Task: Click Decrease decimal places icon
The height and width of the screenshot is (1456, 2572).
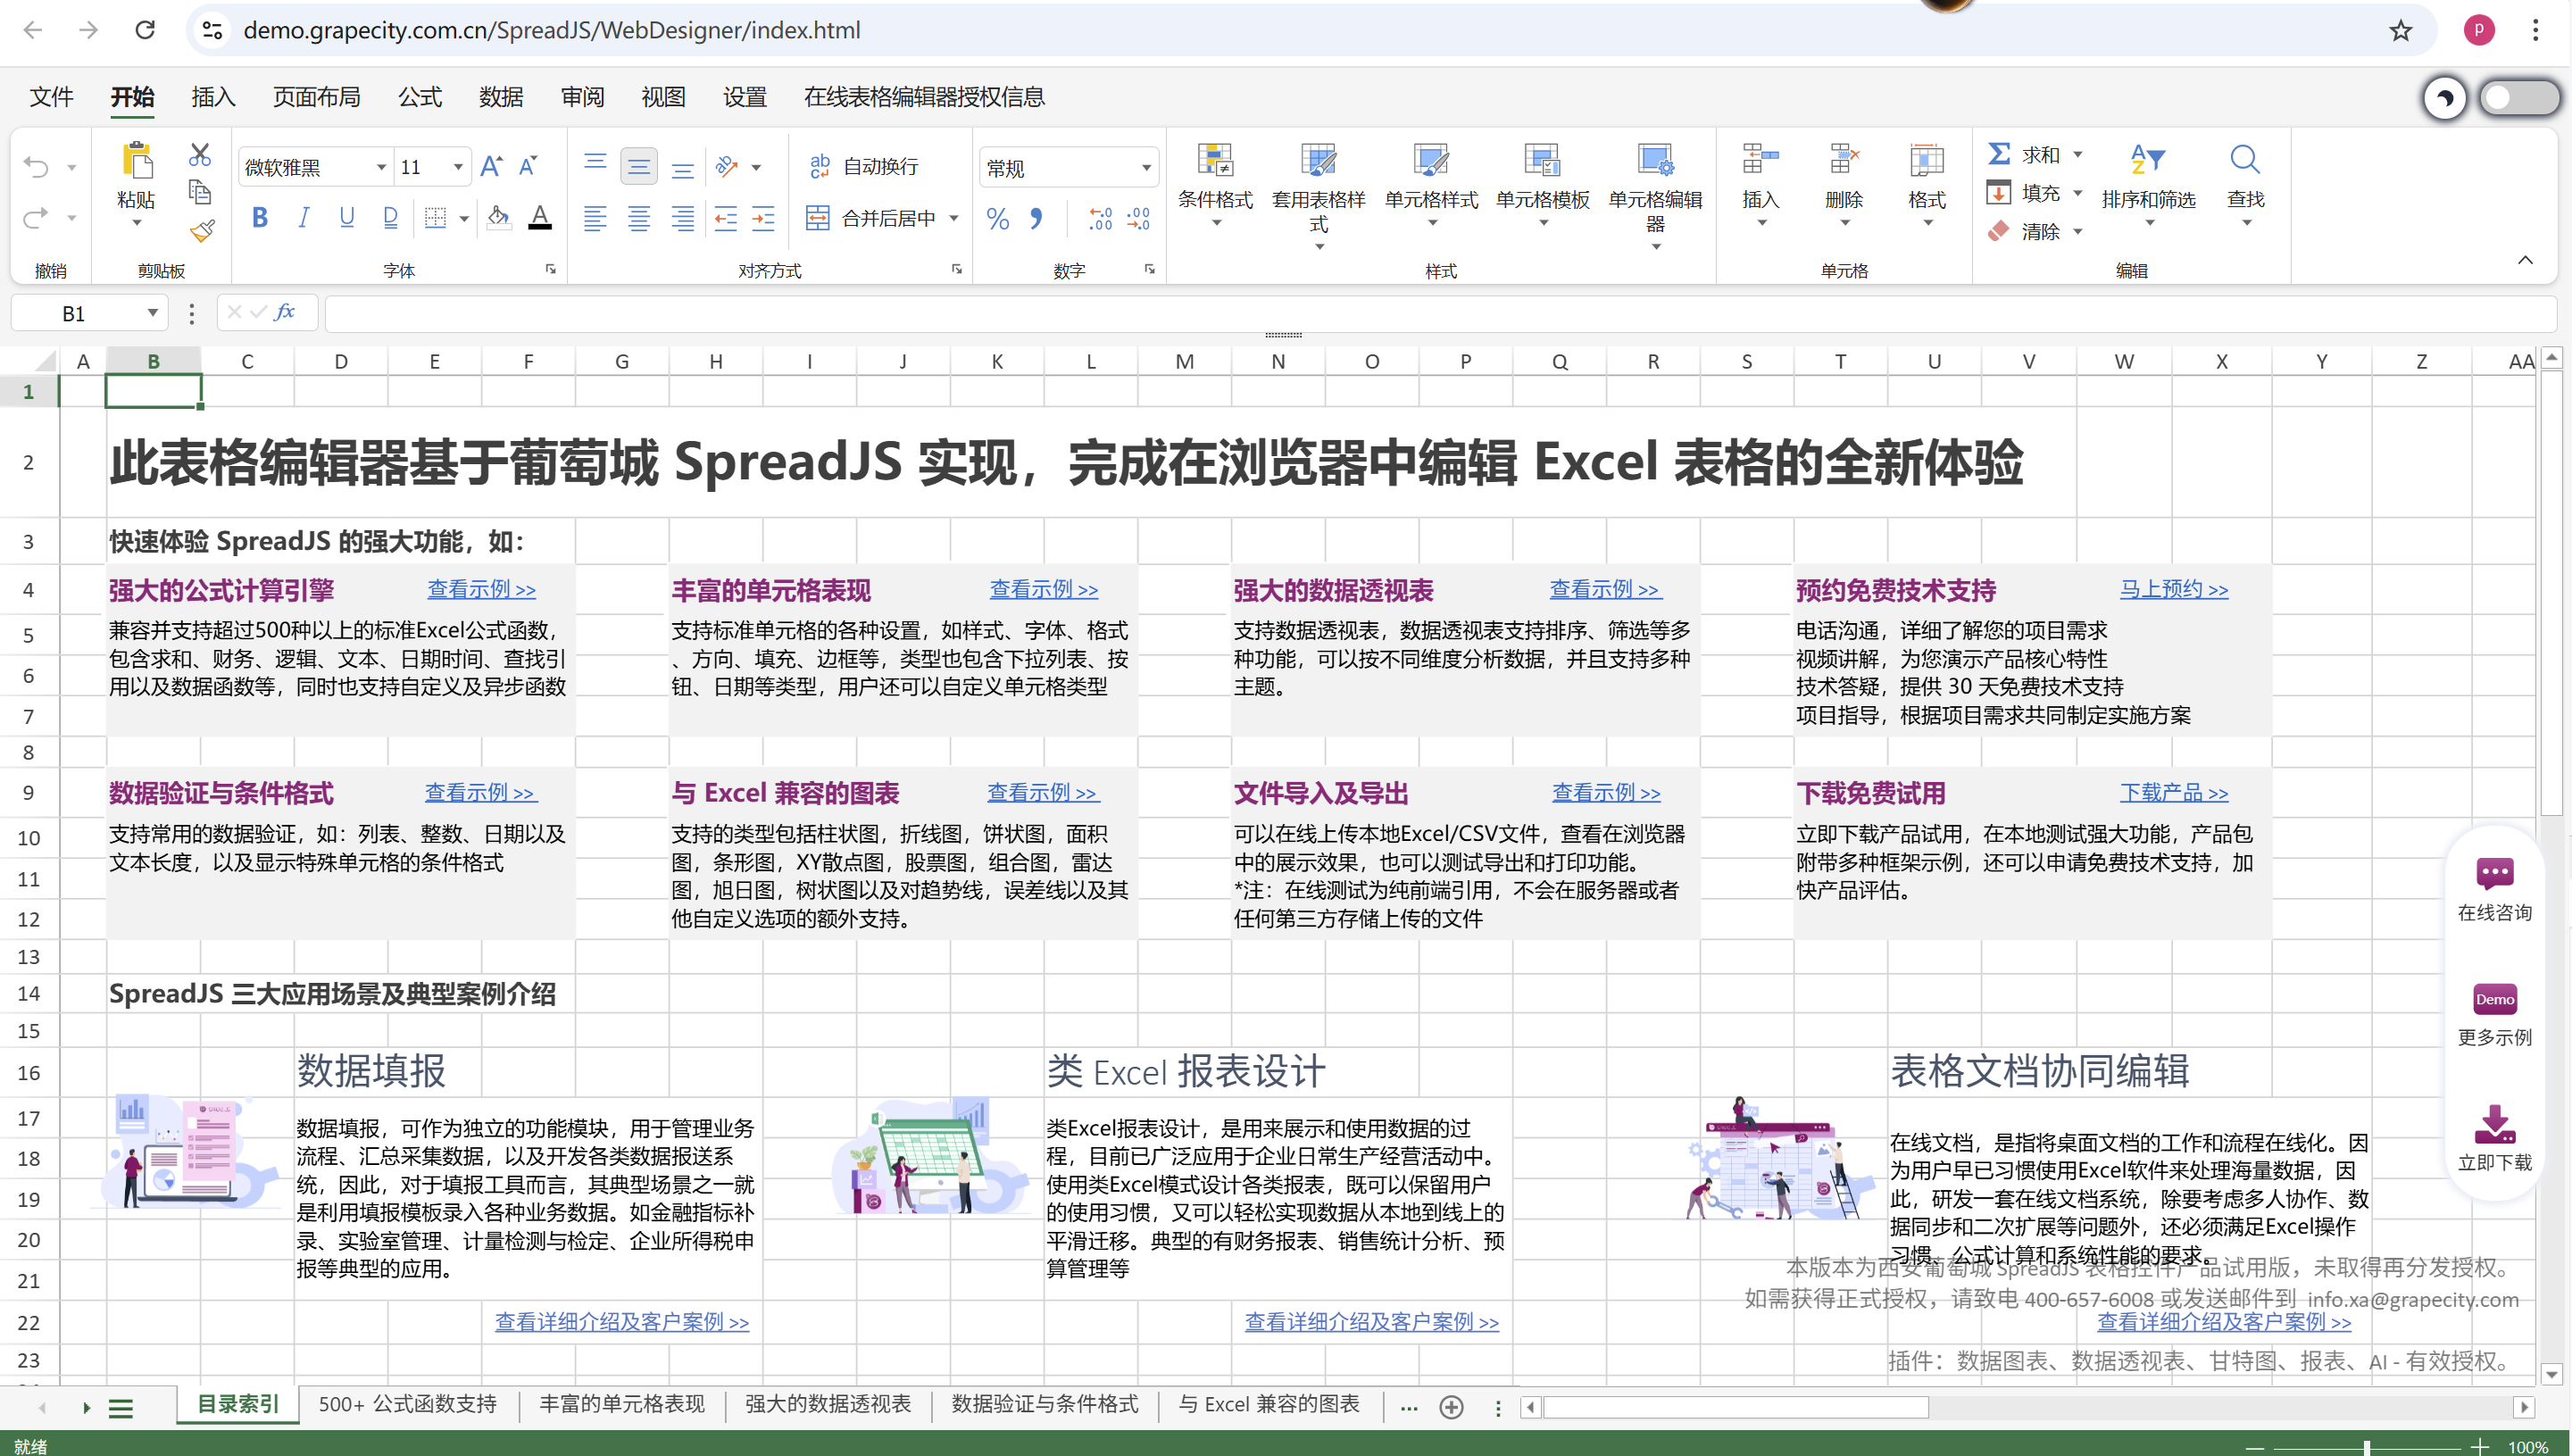Action: click(1139, 218)
